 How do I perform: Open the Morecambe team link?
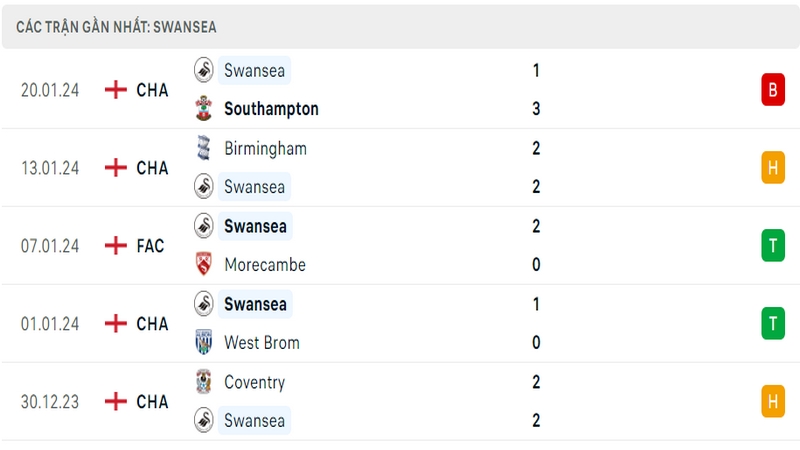(265, 264)
